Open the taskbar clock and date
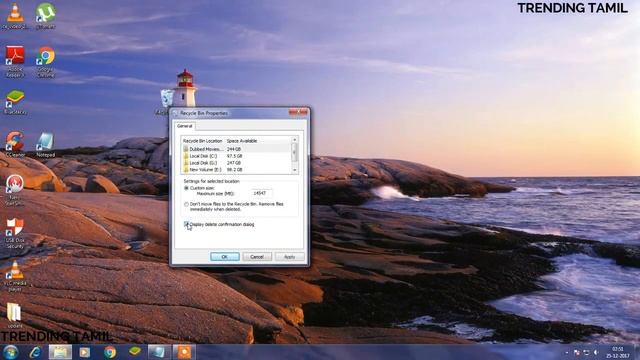Screen dimensions: 640x360 [x=618, y=352]
